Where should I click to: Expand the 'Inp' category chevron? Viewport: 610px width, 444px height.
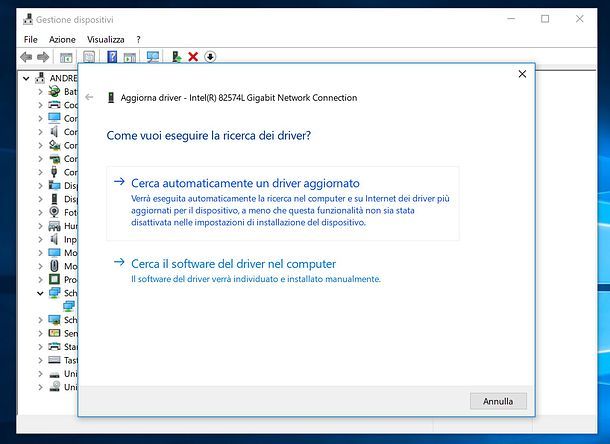40,239
